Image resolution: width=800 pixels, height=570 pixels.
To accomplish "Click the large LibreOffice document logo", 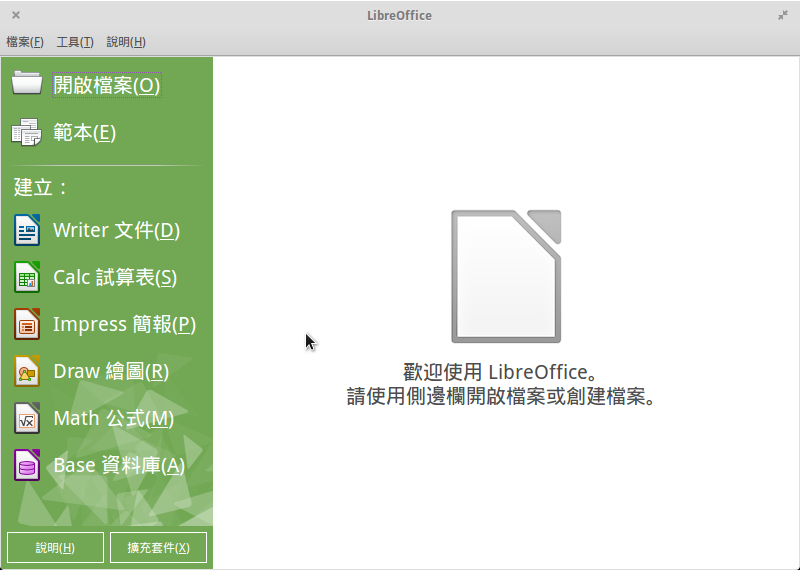I will [x=506, y=276].
